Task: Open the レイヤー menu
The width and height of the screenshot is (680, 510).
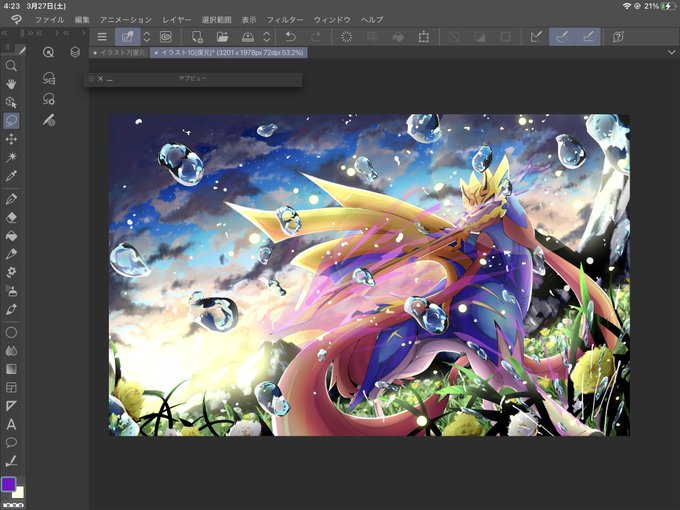Action: [177, 20]
